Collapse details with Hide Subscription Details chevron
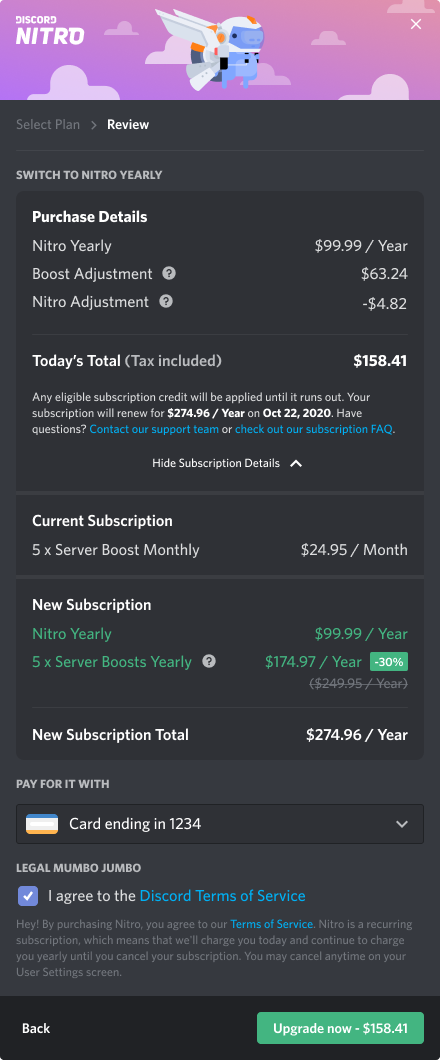 tap(296, 464)
